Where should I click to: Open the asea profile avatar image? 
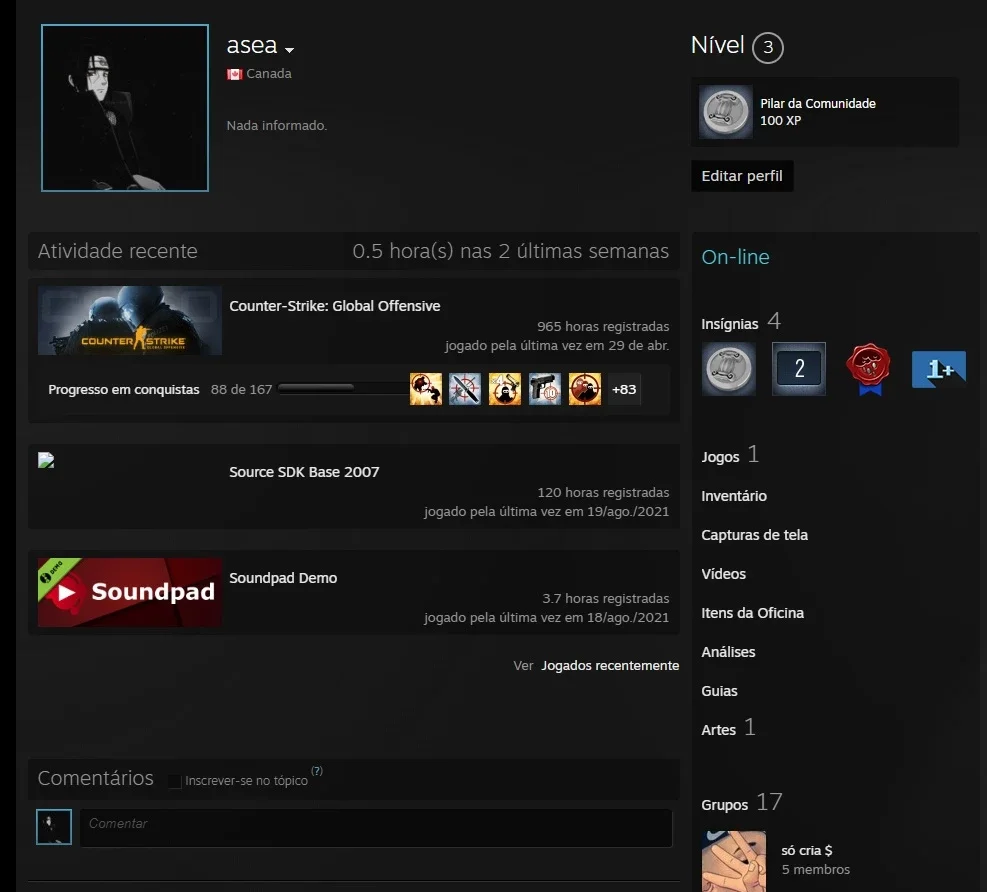click(x=125, y=108)
